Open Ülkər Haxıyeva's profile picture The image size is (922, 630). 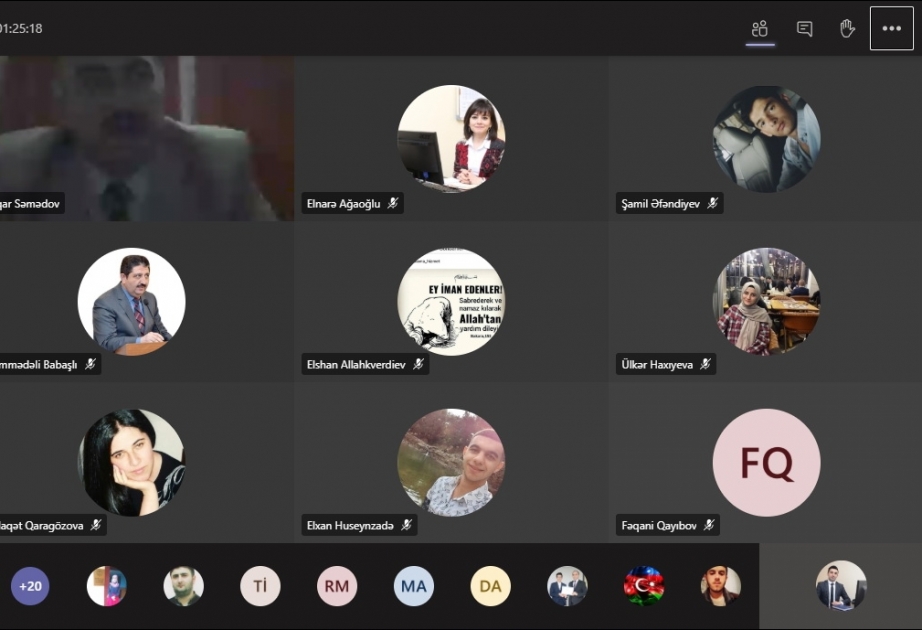pyautogui.click(x=766, y=301)
